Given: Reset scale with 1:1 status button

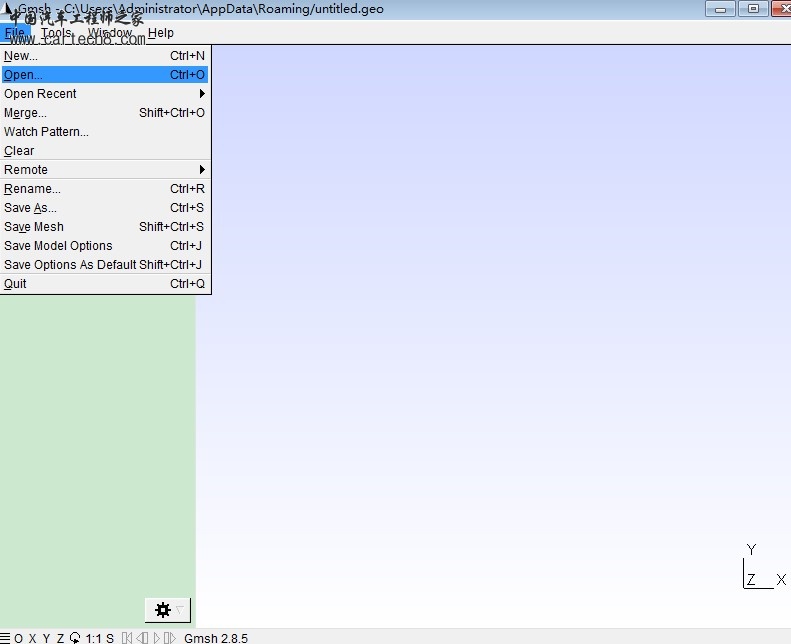Looking at the screenshot, I should coord(93,638).
